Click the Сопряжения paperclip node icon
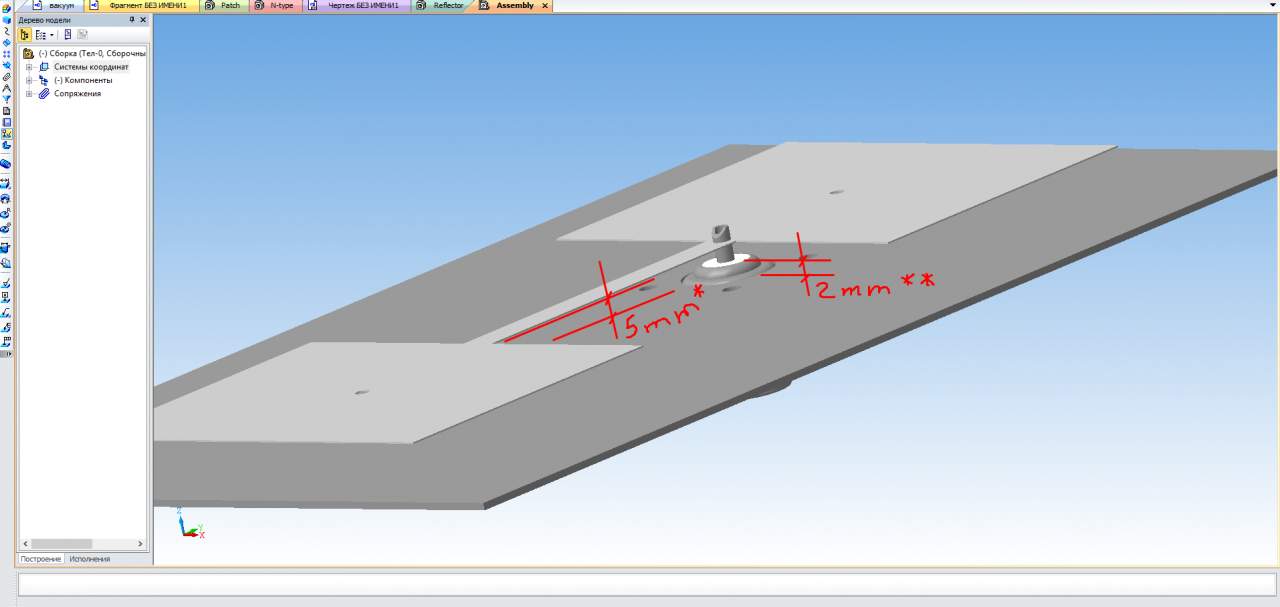This screenshot has height=607, width=1280. (44, 93)
